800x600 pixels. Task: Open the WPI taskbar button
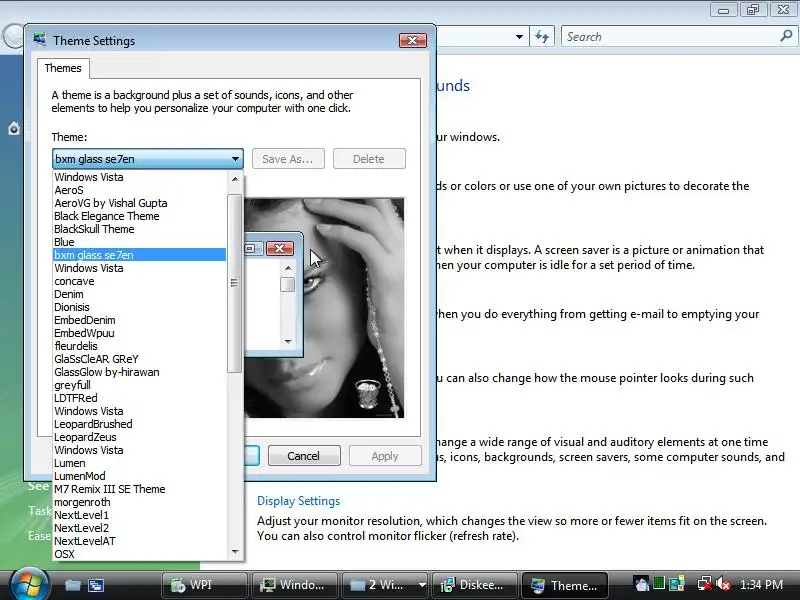204,585
